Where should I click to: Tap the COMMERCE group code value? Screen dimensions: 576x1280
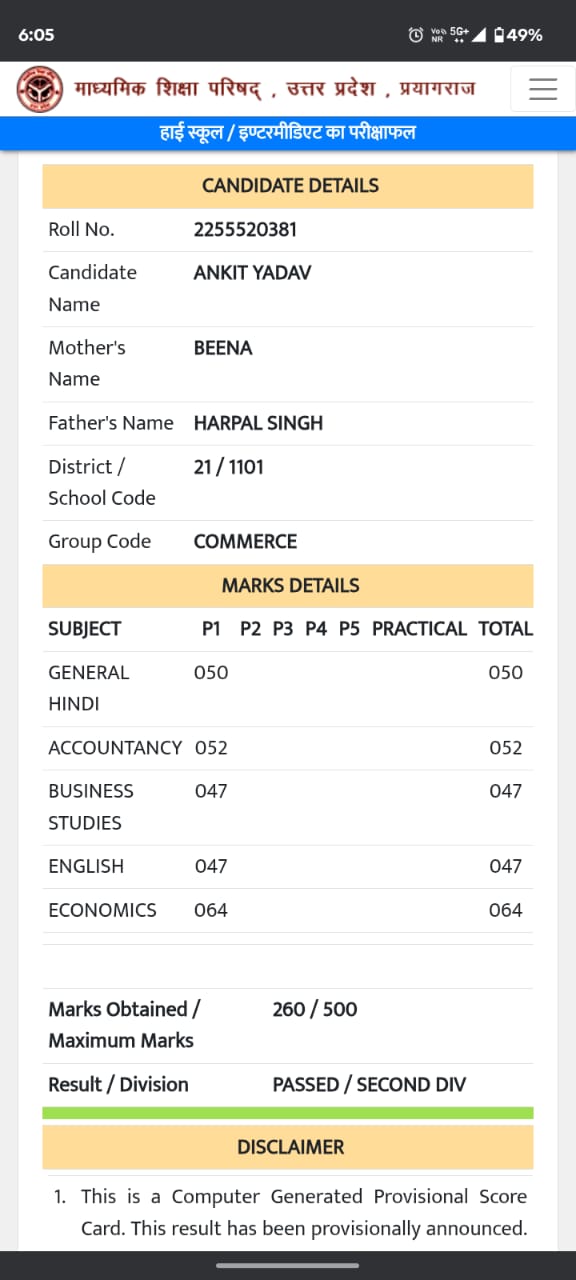tap(245, 542)
